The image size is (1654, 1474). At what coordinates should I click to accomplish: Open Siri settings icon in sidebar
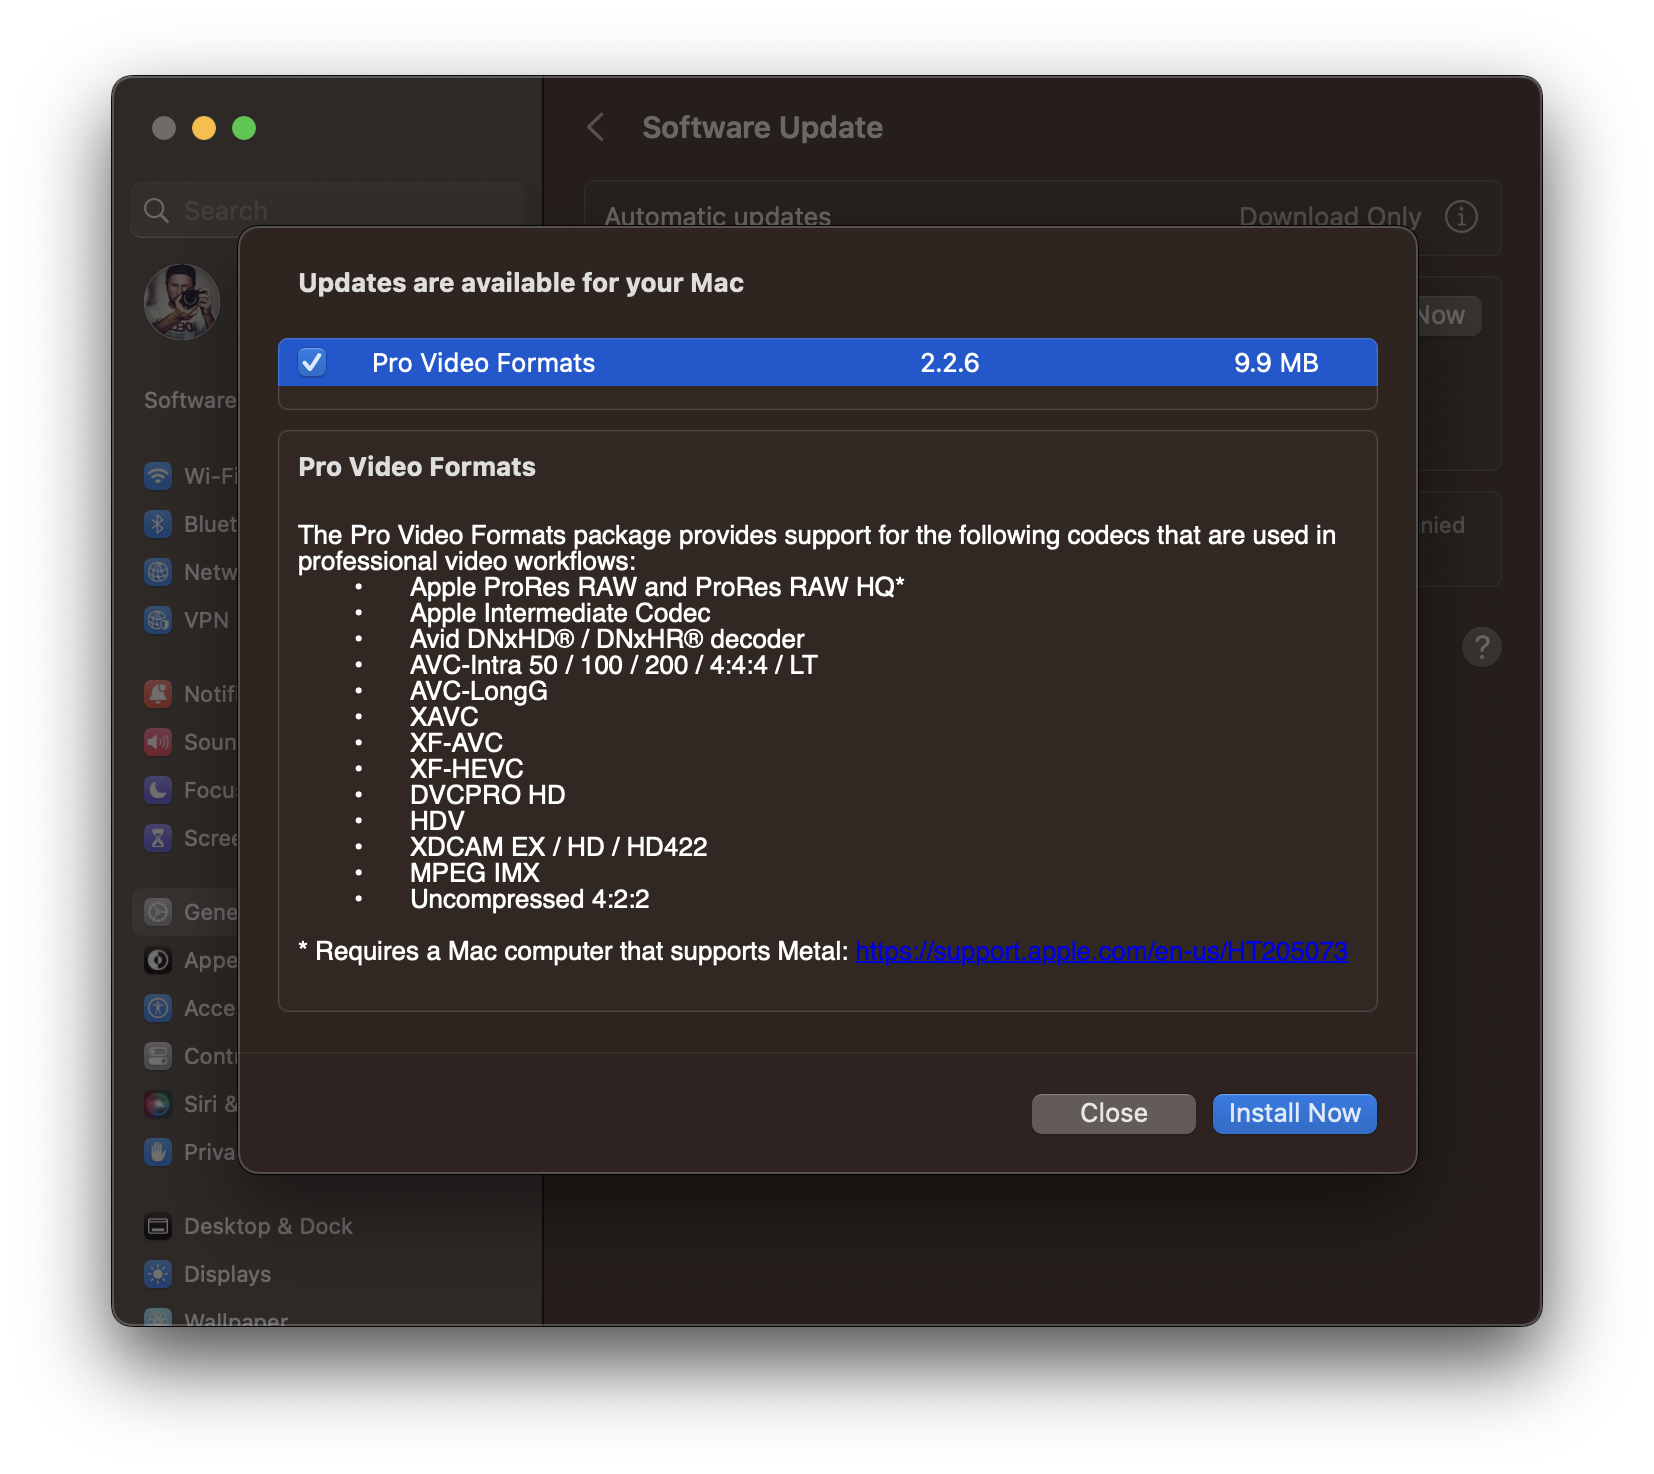158,1104
